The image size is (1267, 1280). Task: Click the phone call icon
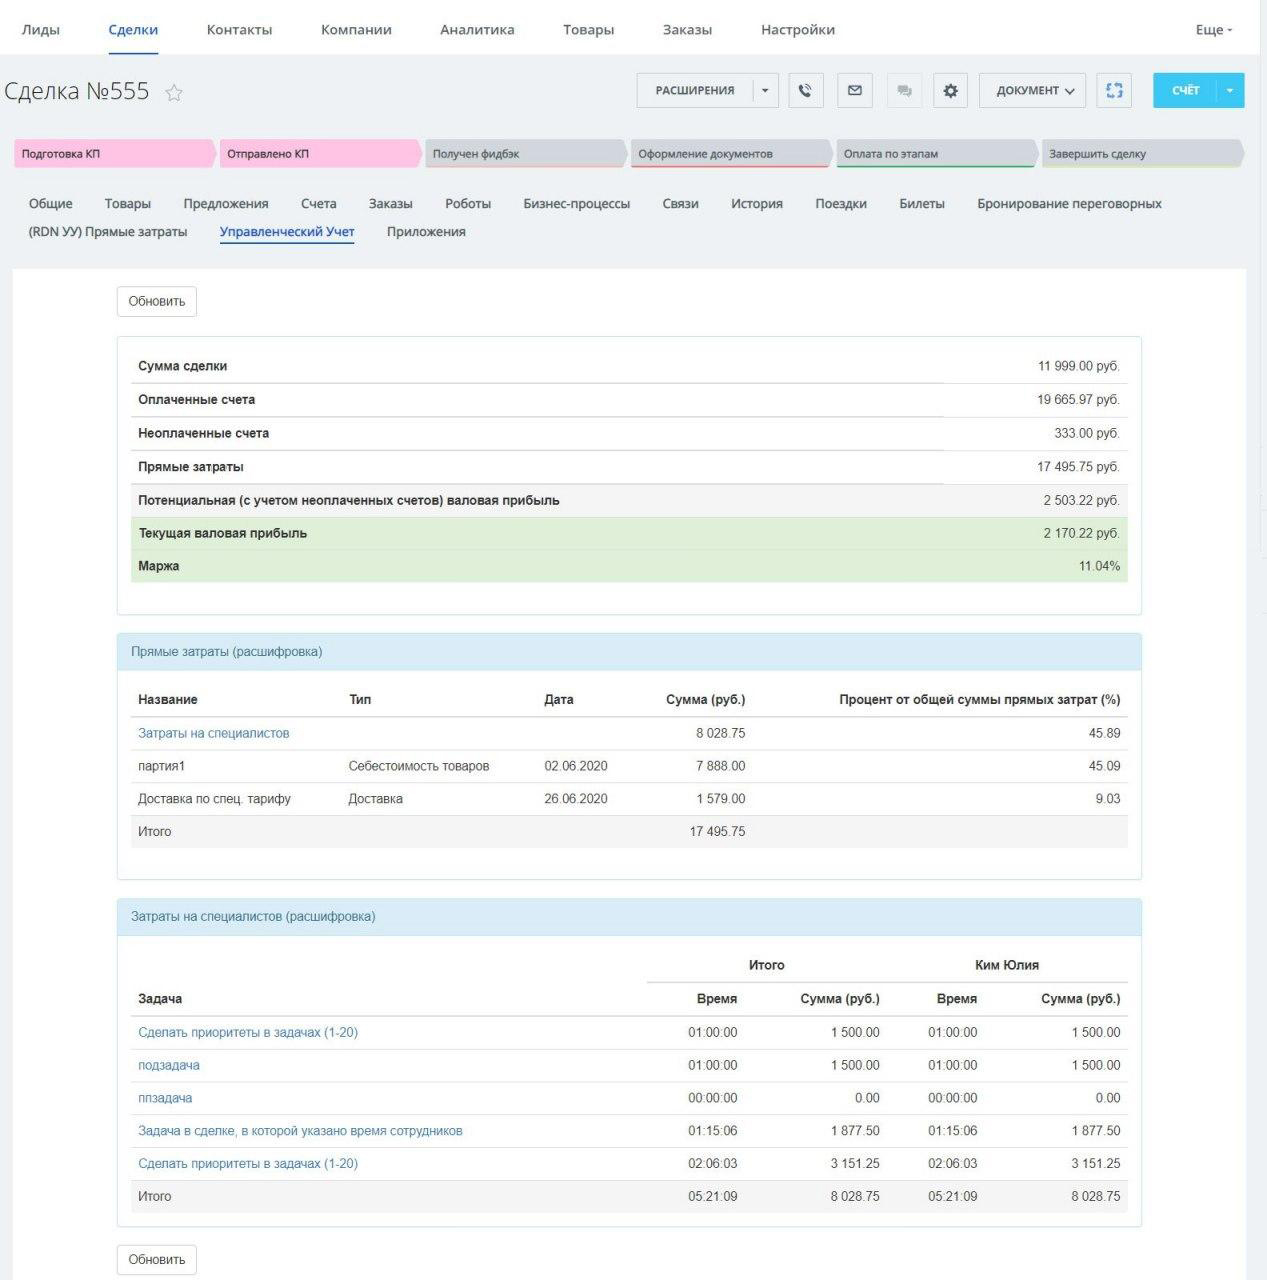(805, 90)
